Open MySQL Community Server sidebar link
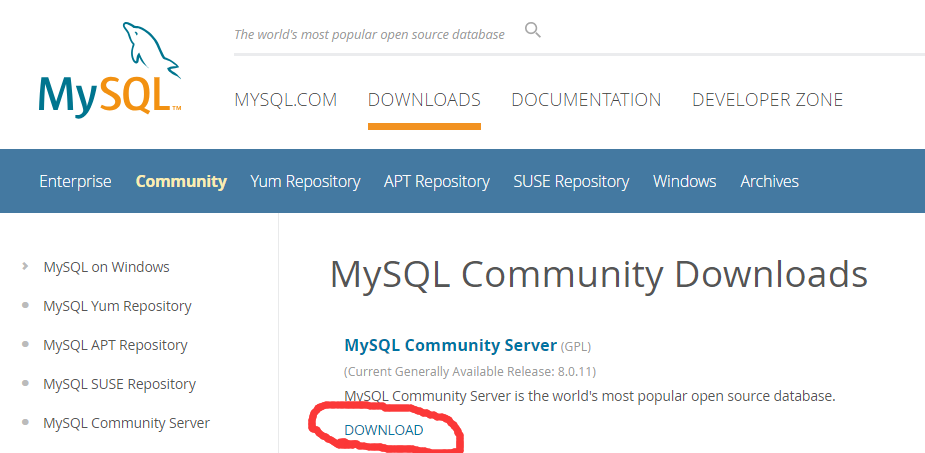The width and height of the screenshot is (925, 453). (x=126, y=423)
